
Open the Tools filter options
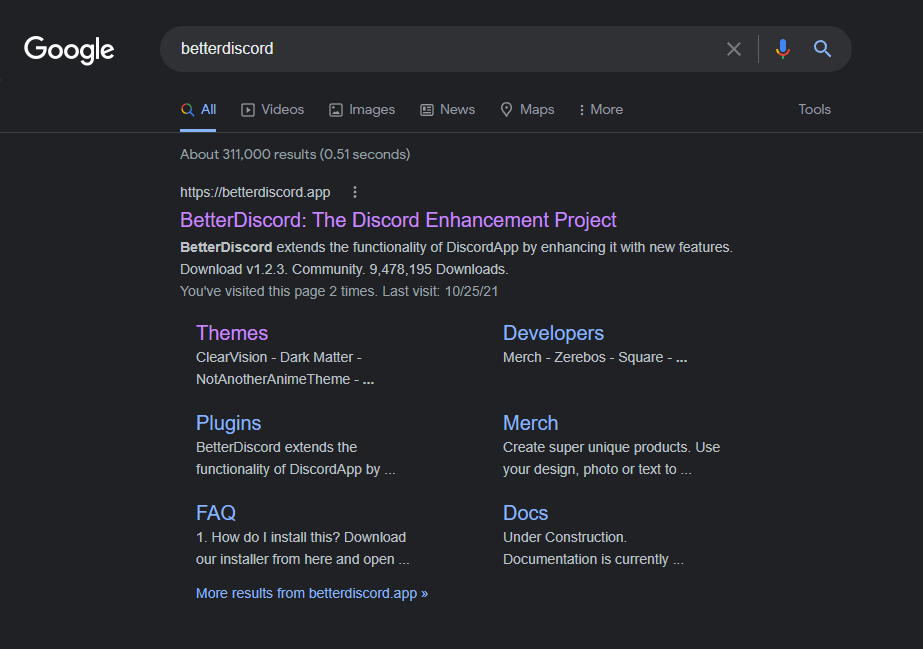coord(814,110)
